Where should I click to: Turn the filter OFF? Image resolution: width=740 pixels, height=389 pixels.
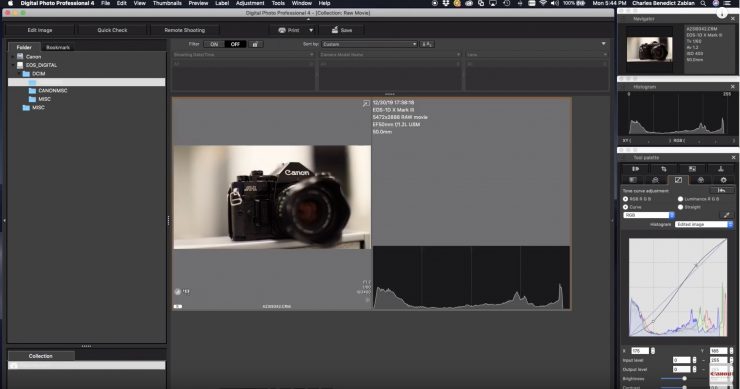tap(235, 44)
